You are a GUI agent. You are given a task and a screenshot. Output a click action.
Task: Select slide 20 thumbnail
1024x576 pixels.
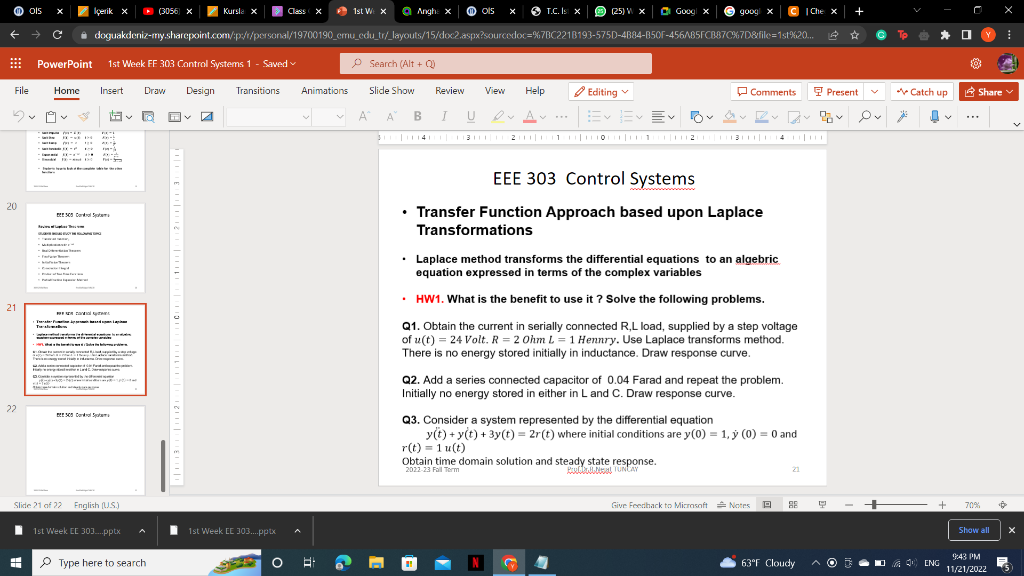(85, 248)
